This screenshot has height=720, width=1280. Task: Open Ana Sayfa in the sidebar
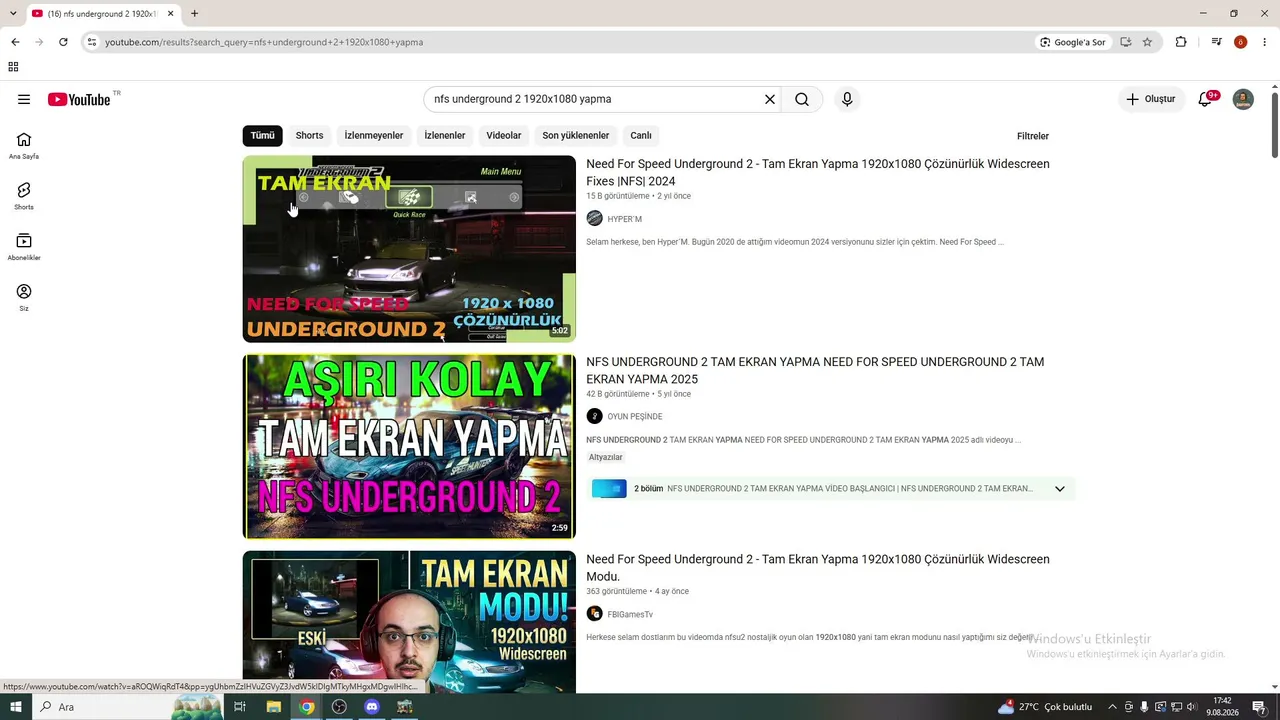coord(24,145)
